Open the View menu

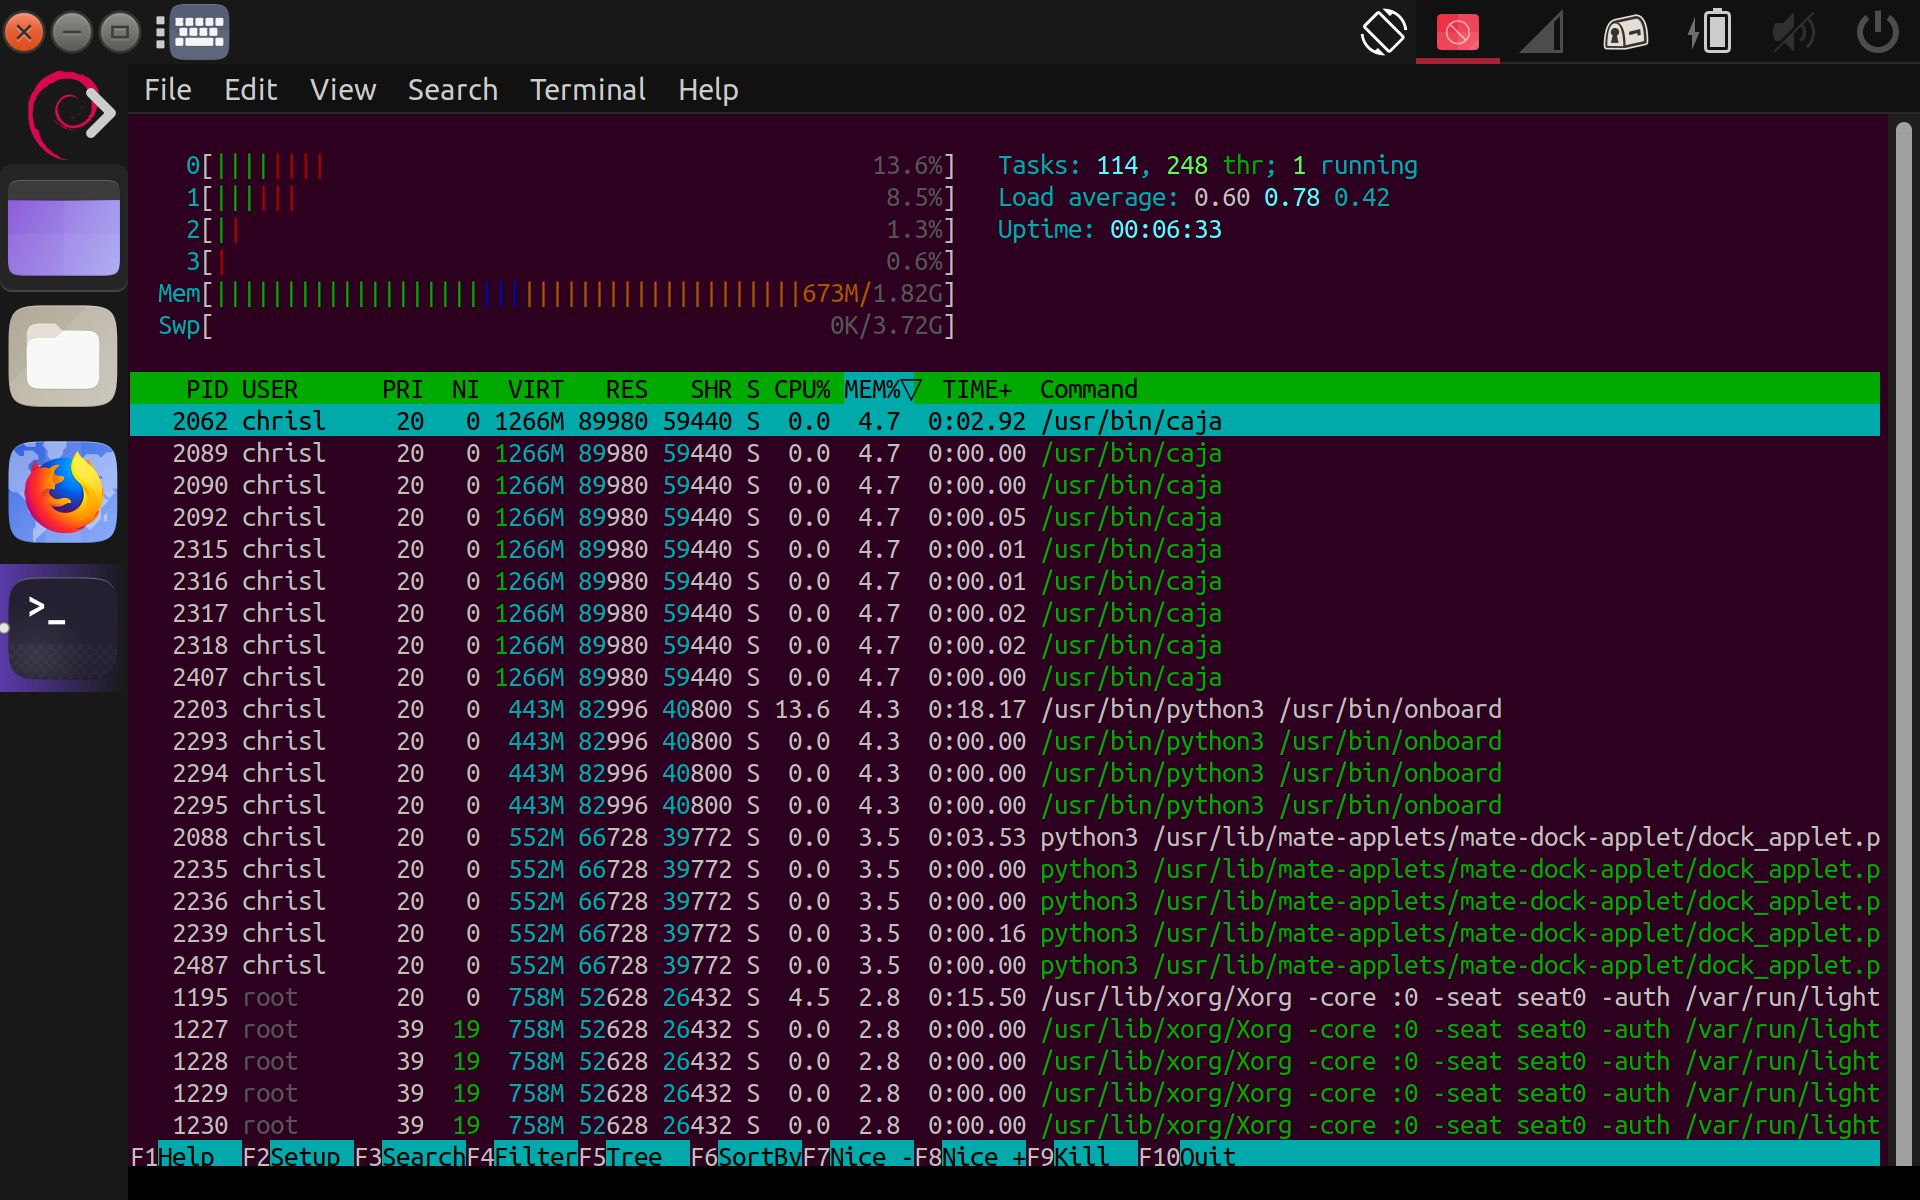(343, 90)
